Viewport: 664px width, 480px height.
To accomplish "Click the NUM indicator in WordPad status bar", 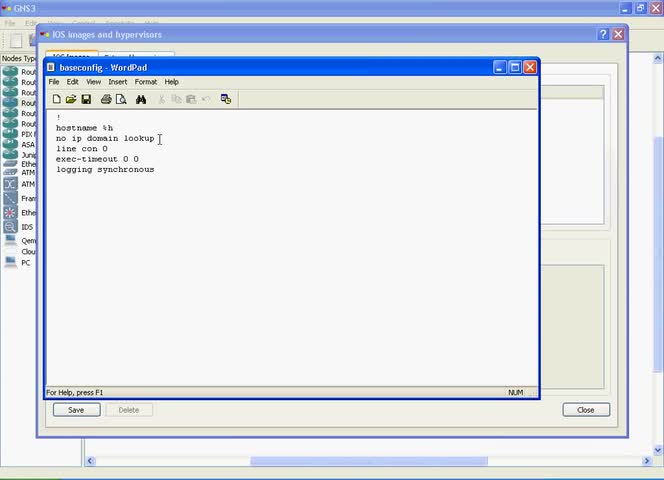I will click(515, 392).
